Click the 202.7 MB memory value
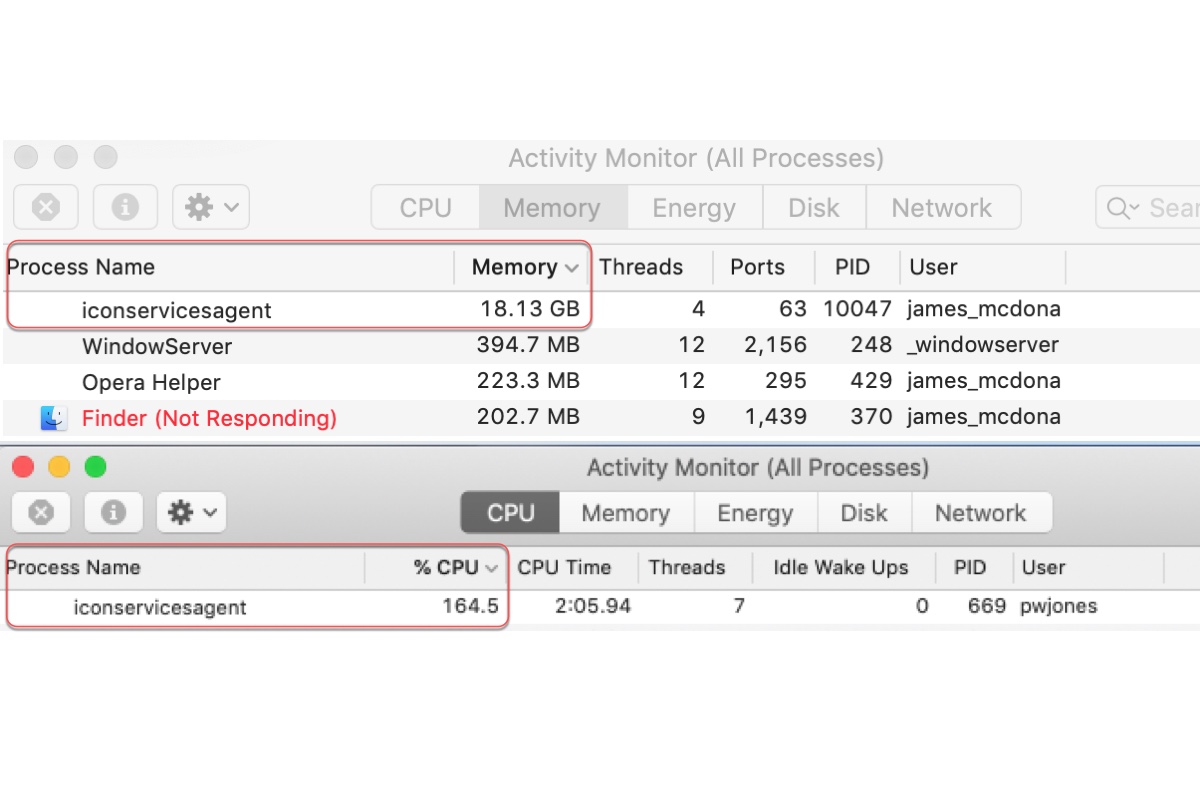This screenshot has height=800, width=1200. (528, 417)
